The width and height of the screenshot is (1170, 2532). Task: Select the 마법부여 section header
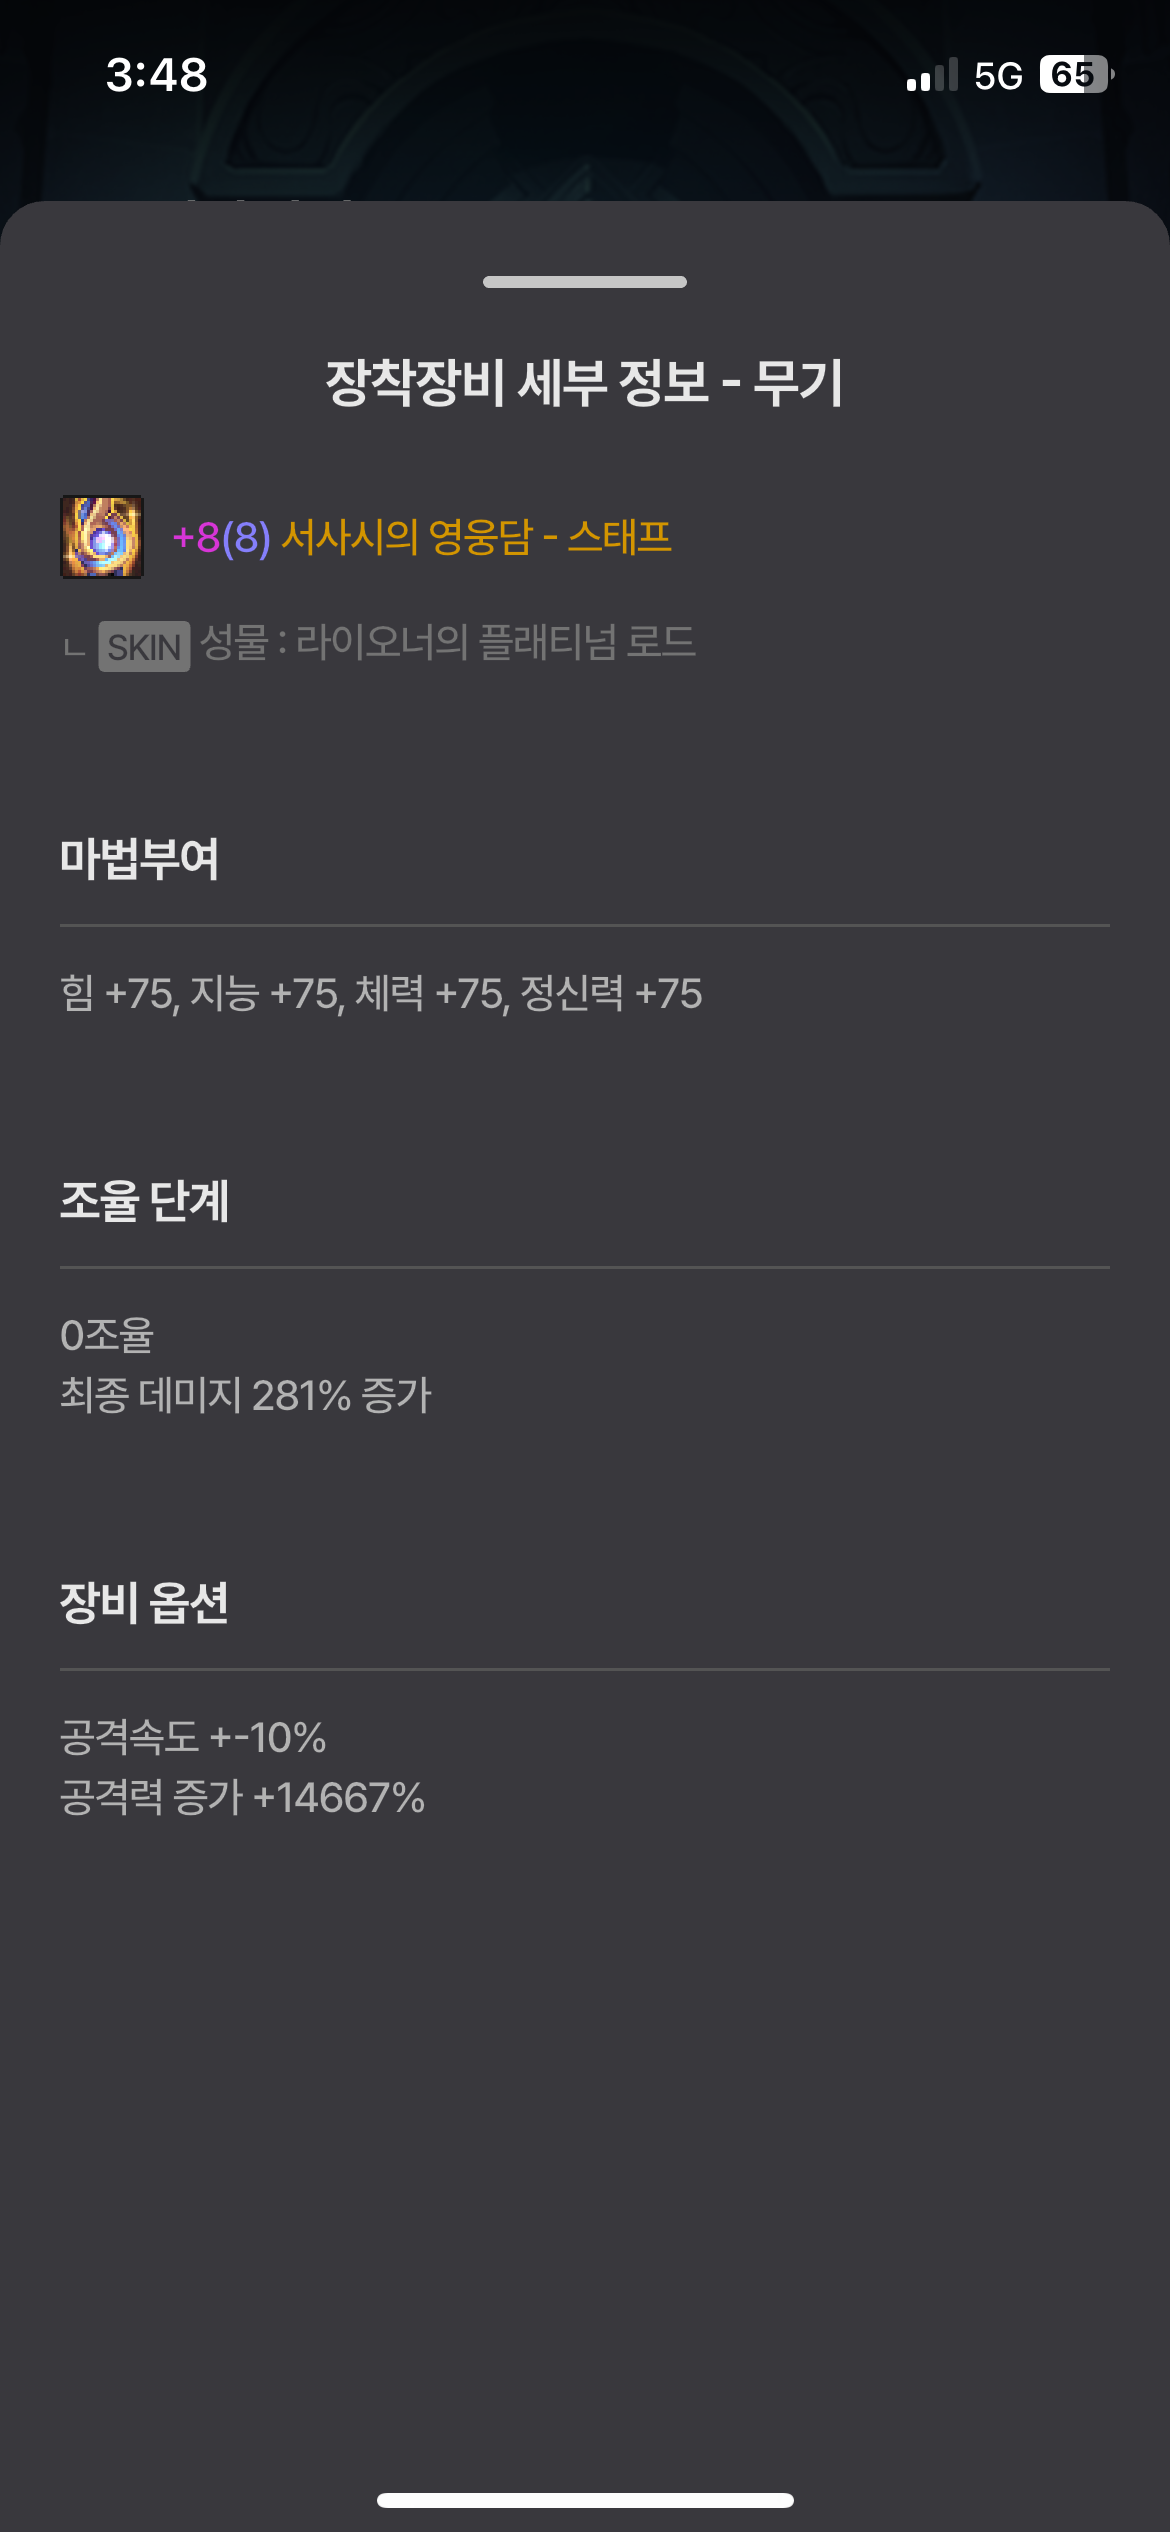coord(139,858)
